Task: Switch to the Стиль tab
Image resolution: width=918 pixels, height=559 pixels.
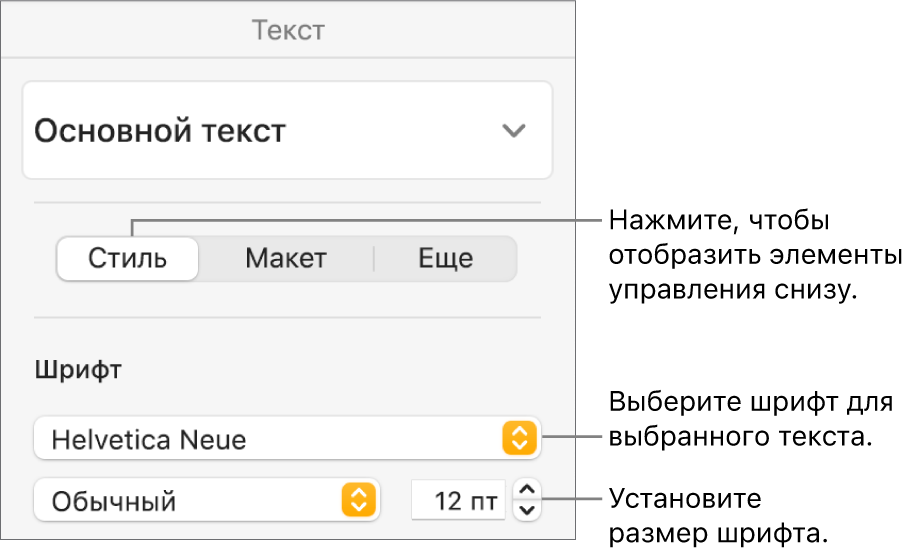Action: (128, 258)
